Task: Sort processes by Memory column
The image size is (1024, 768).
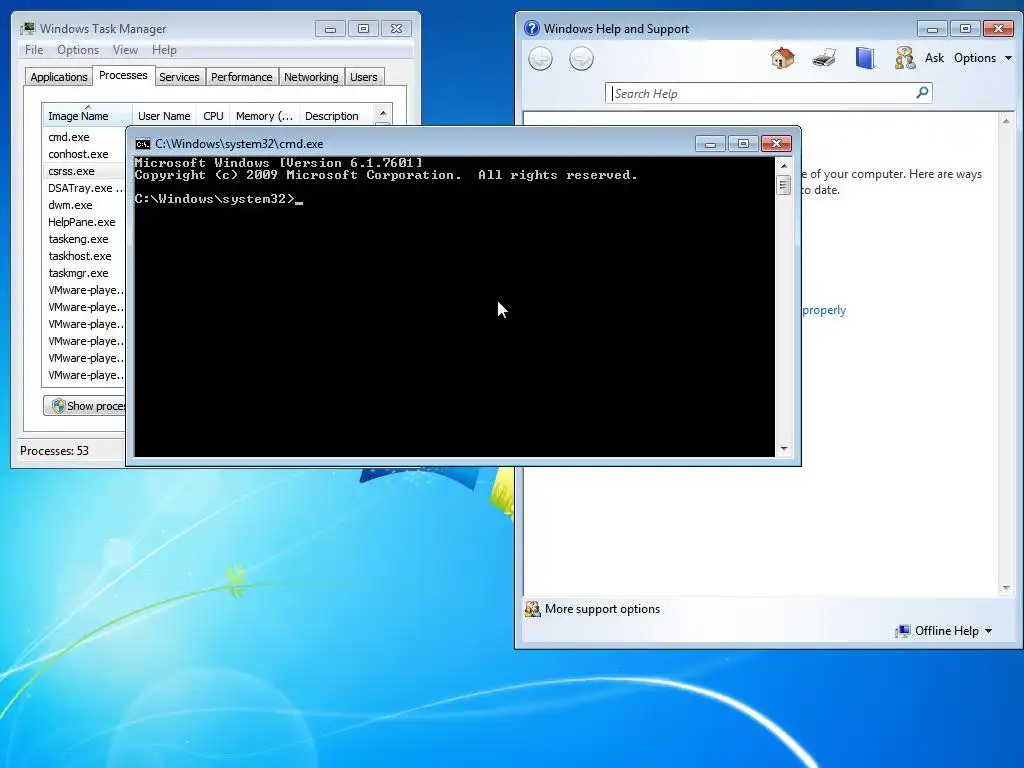Action: (x=264, y=116)
